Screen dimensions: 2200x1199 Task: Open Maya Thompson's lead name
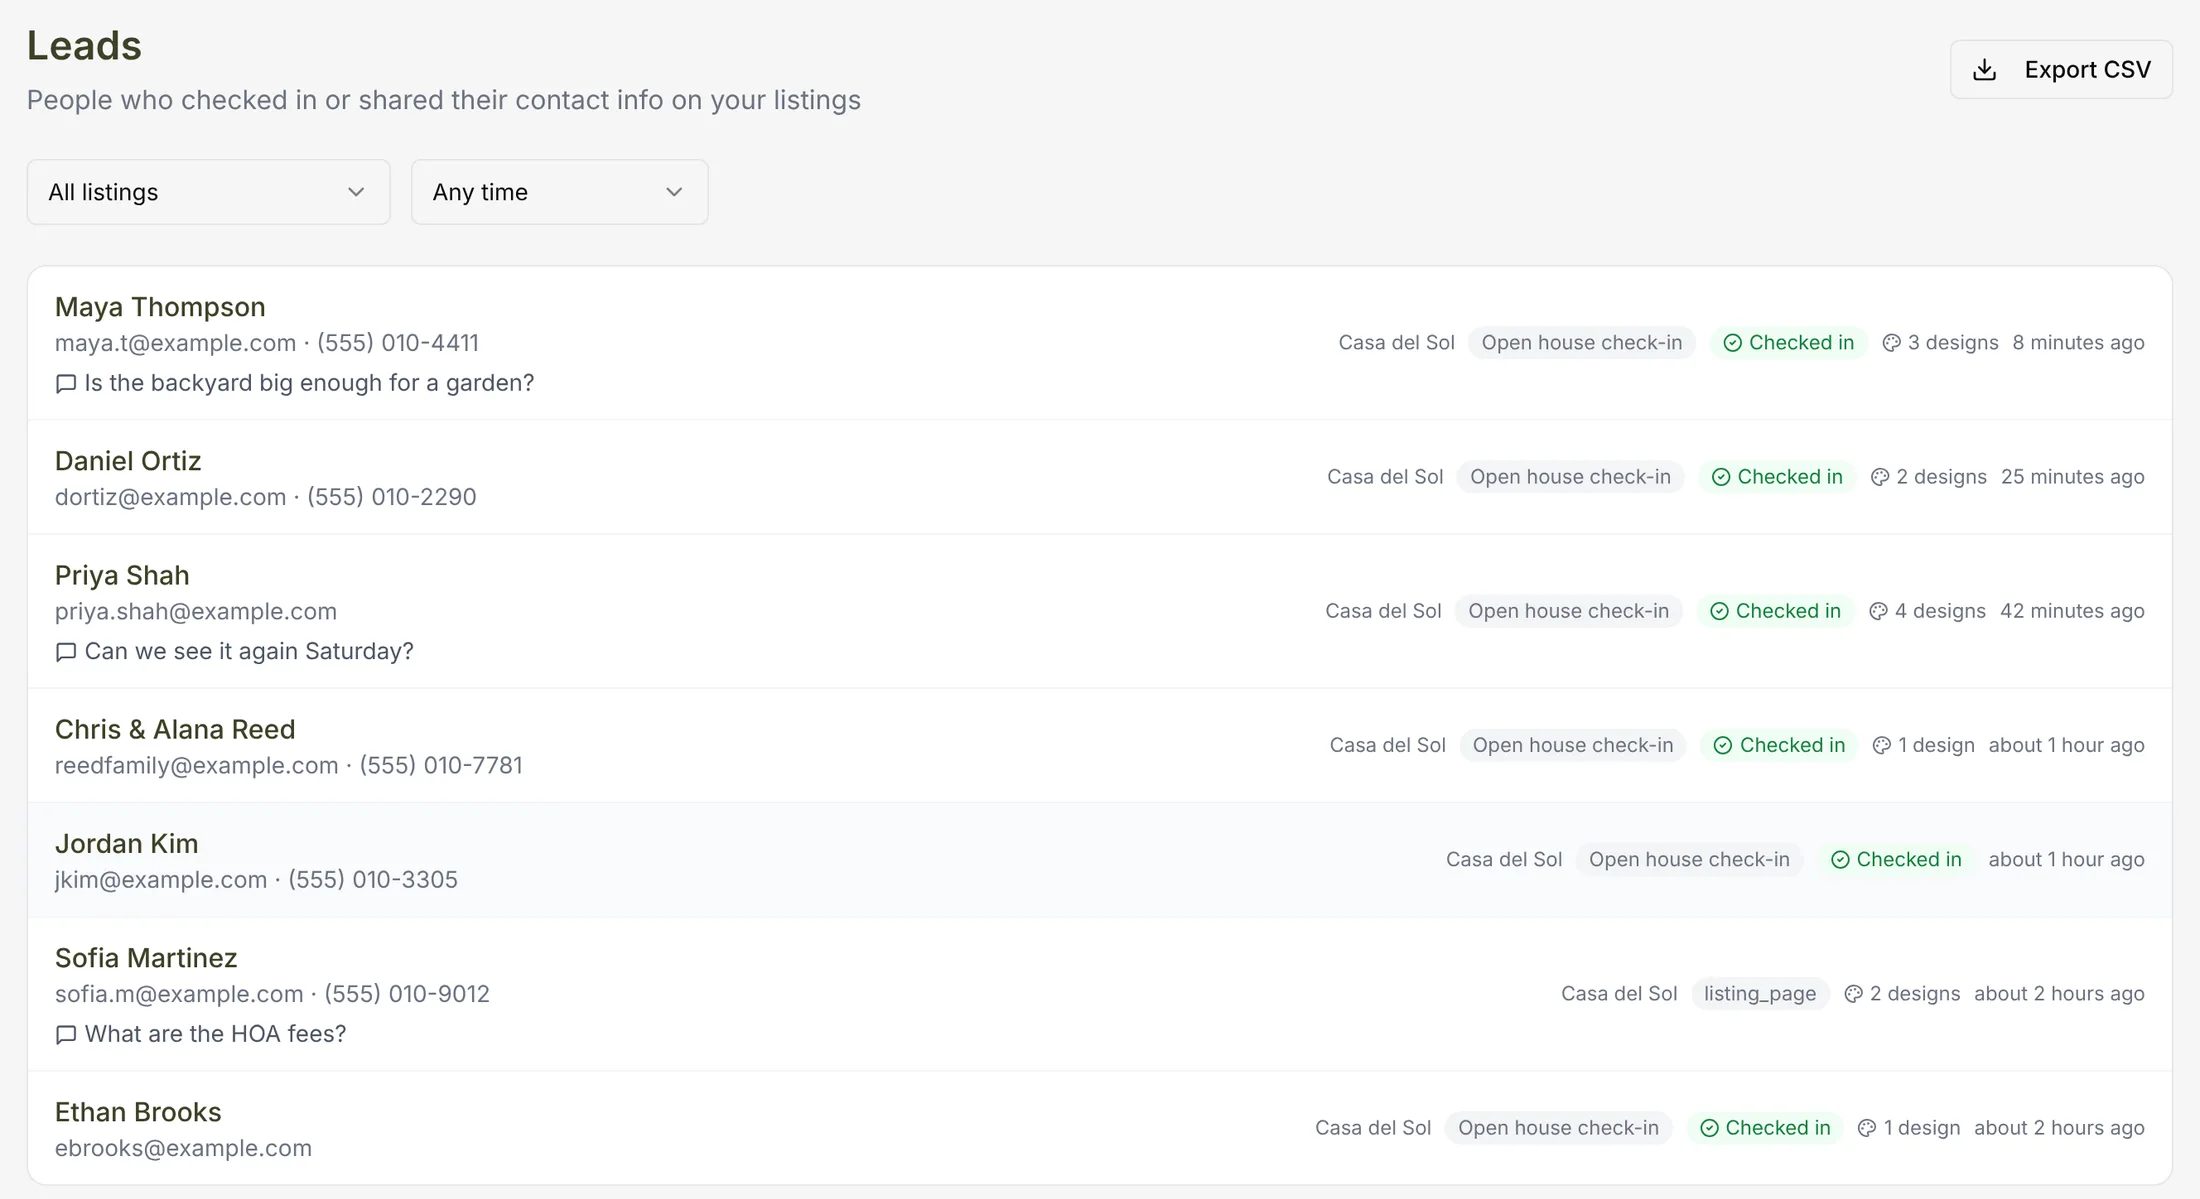point(160,307)
